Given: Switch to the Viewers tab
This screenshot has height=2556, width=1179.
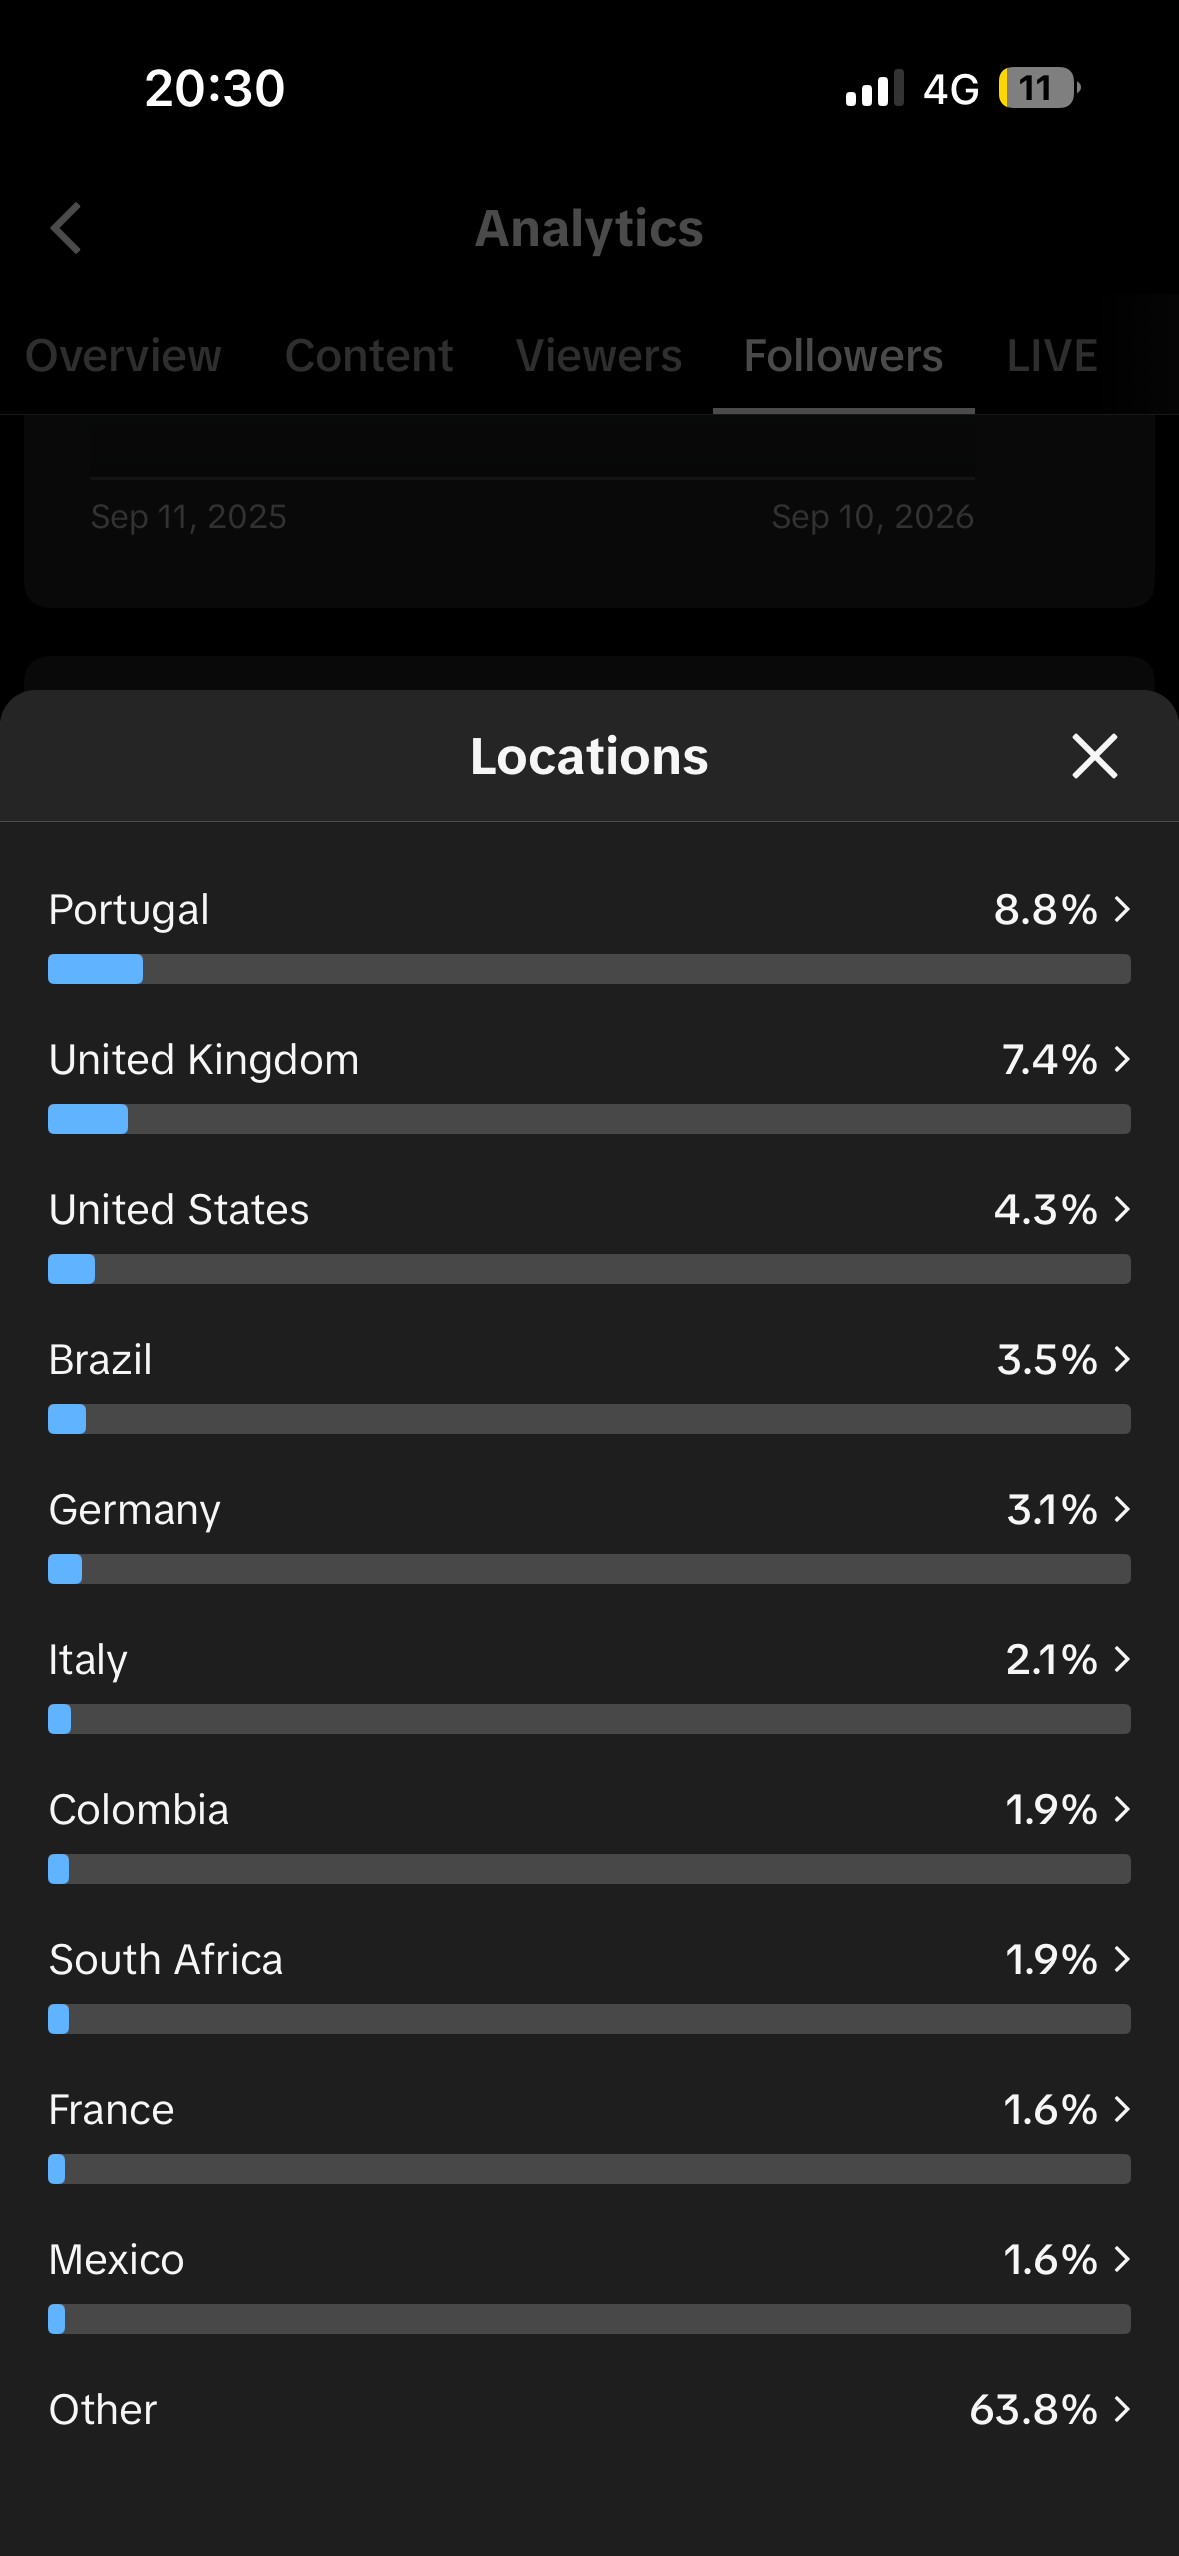Looking at the screenshot, I should pyautogui.click(x=599, y=356).
